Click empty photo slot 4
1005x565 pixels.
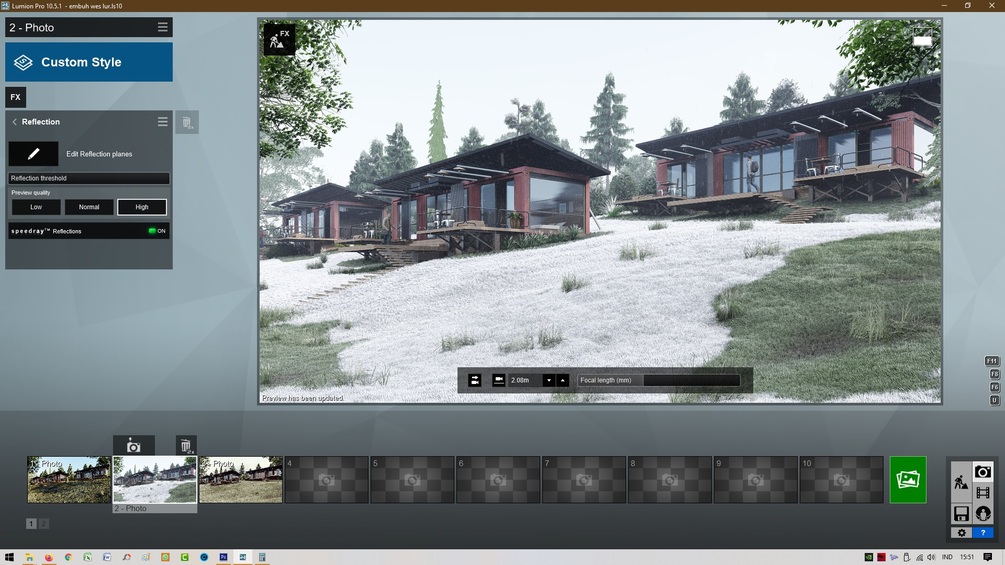coord(327,479)
